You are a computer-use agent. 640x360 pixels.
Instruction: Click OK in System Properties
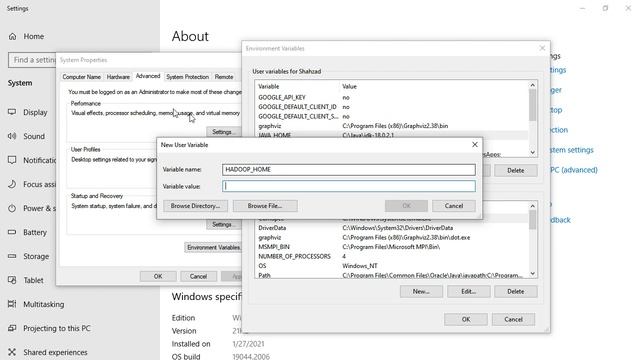click(158, 276)
